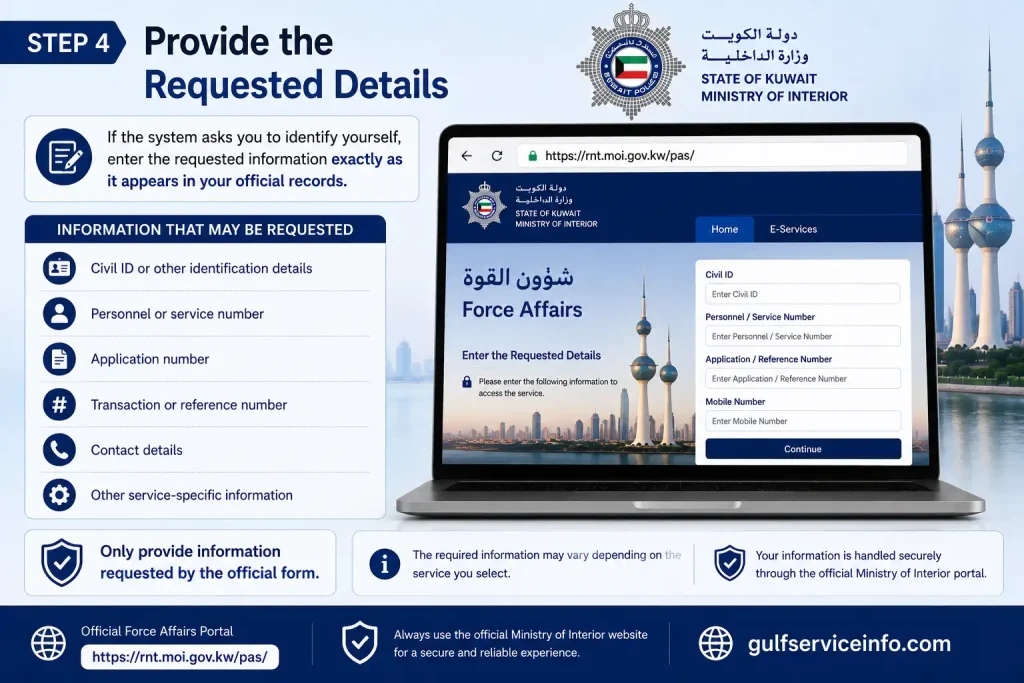1024x683 pixels.
Task: Click the Enter Civil ID field
Action: [x=803, y=294]
